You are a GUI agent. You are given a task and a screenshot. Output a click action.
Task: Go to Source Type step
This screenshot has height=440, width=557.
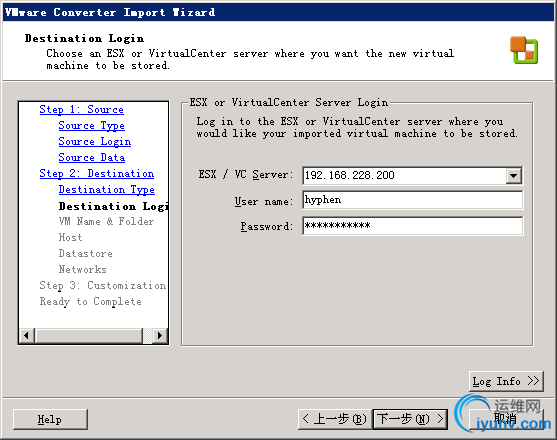(92, 125)
